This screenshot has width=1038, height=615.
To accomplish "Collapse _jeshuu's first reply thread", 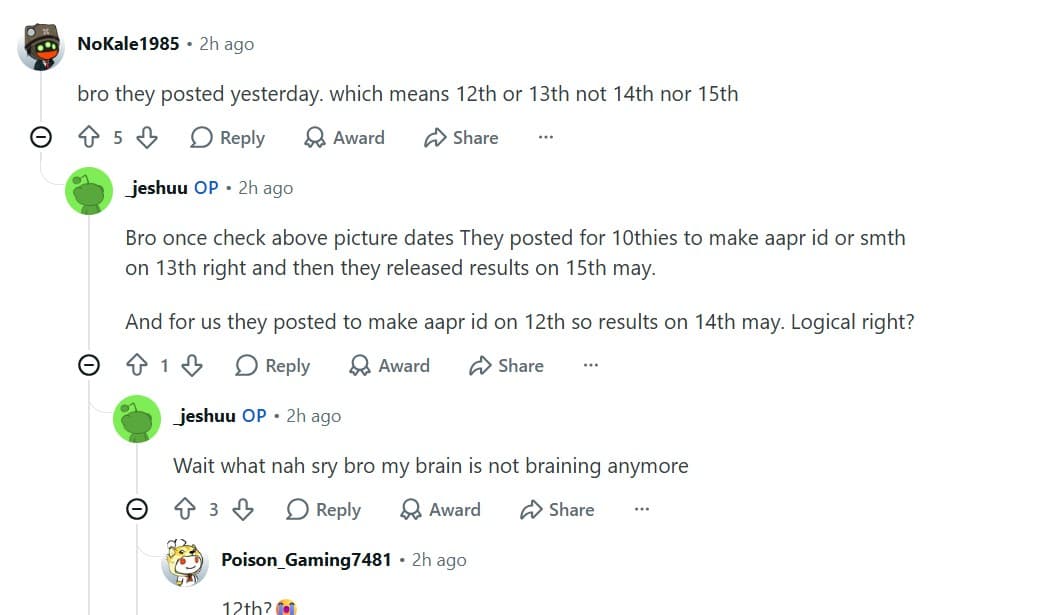I will [x=89, y=365].
